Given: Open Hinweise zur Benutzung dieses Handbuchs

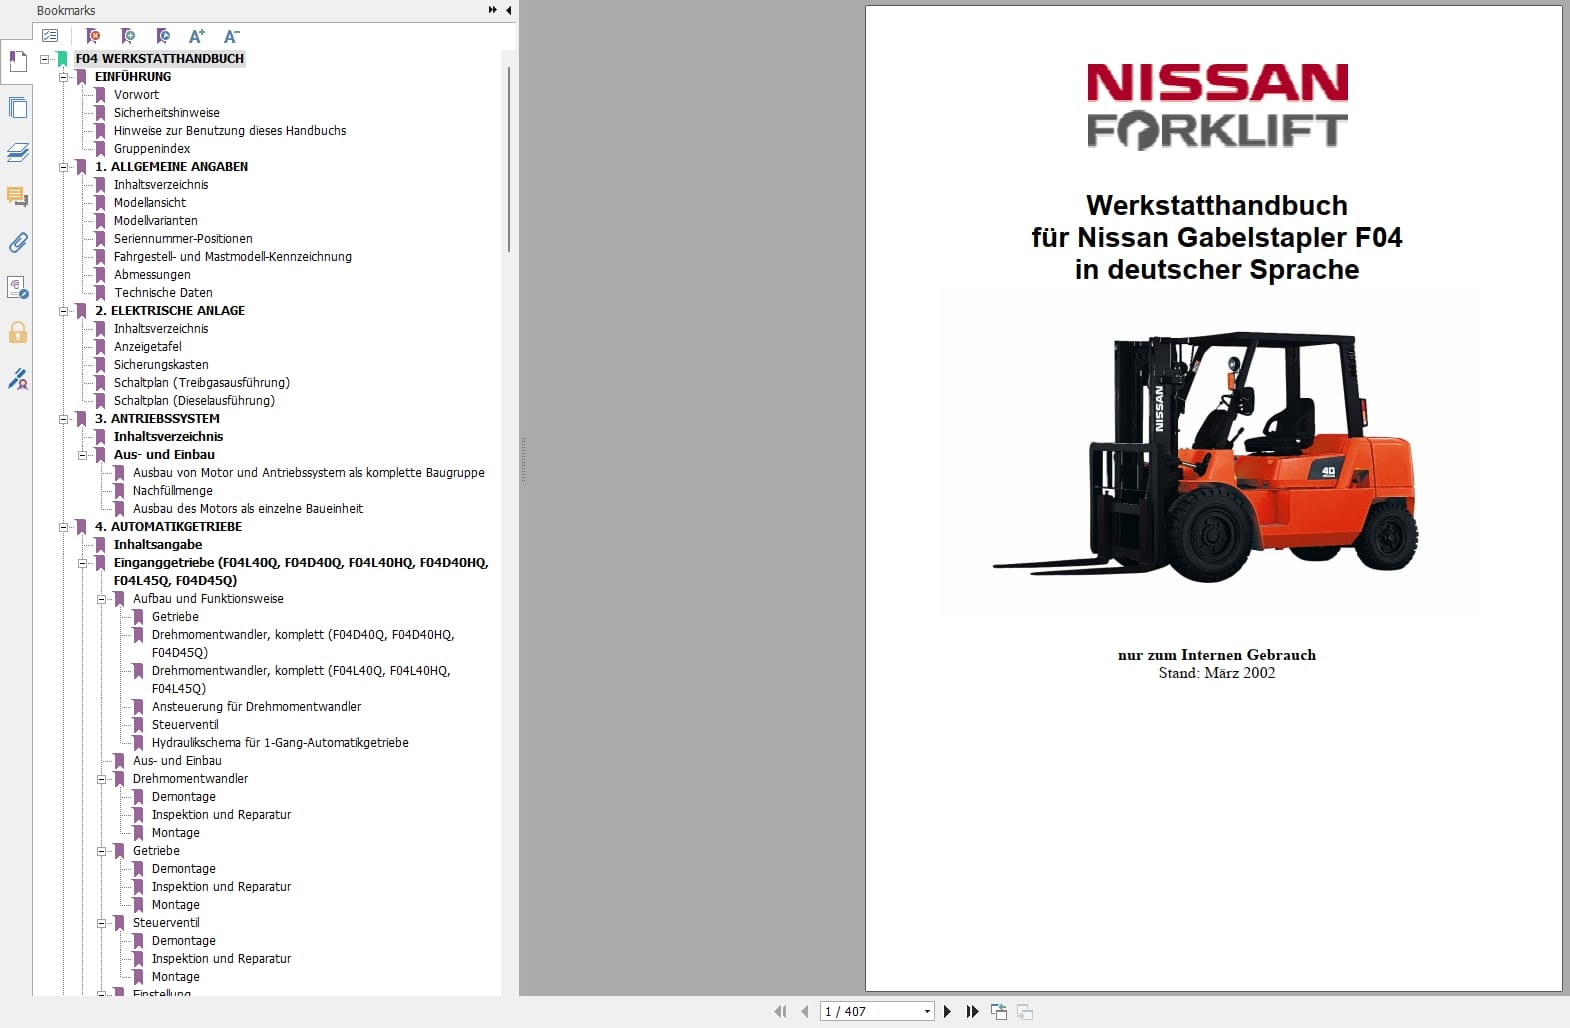Looking at the screenshot, I should tap(230, 131).
